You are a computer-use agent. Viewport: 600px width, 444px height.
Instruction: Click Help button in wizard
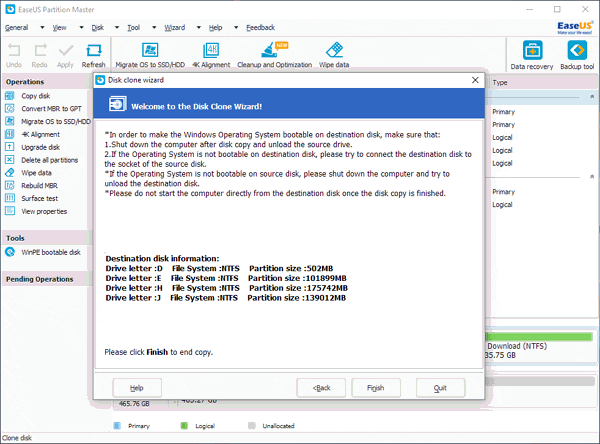(137, 388)
